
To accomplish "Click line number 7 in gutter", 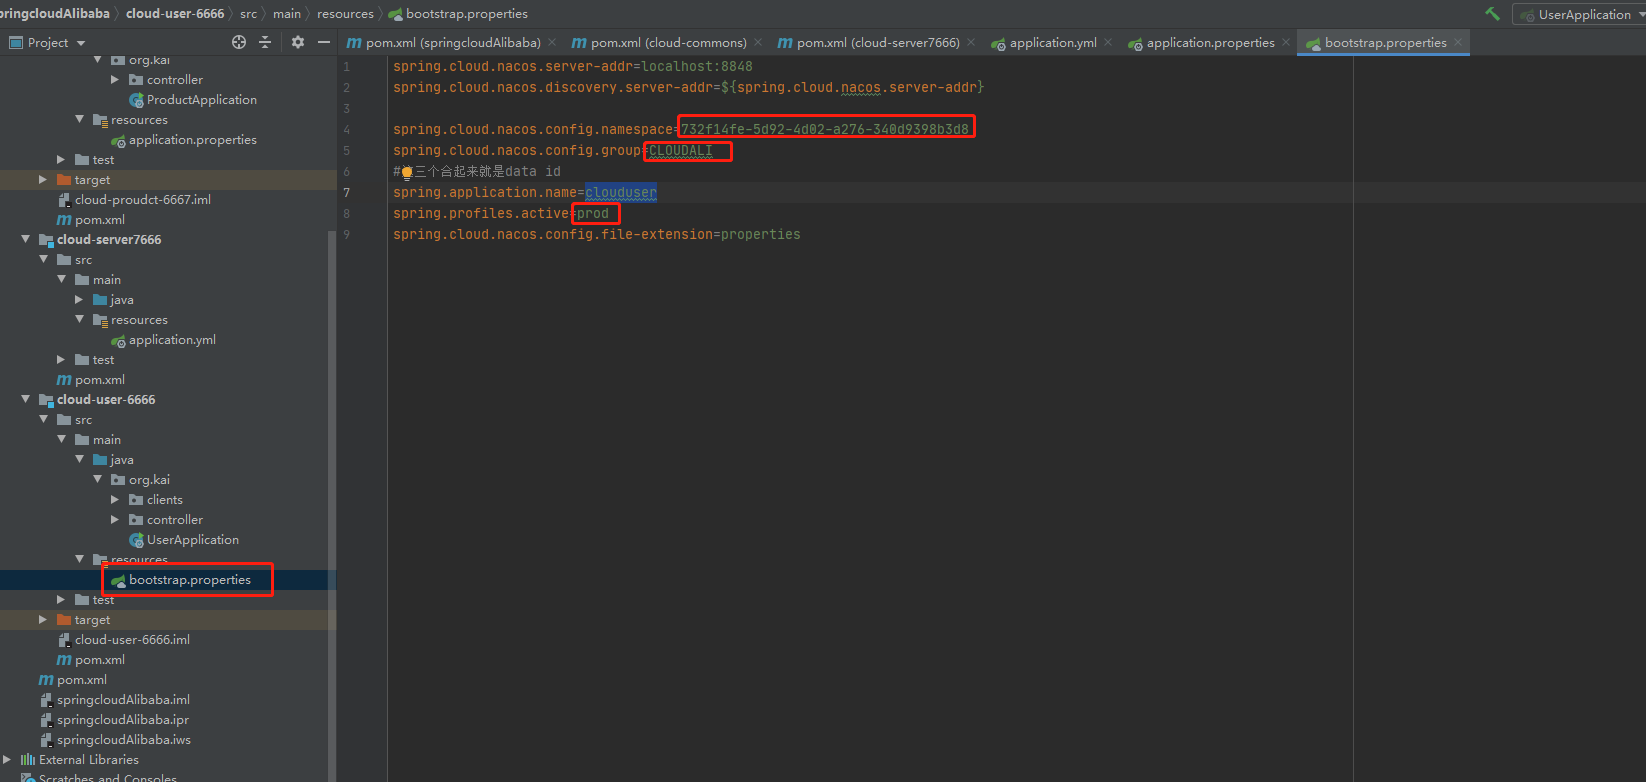I will tap(347, 193).
